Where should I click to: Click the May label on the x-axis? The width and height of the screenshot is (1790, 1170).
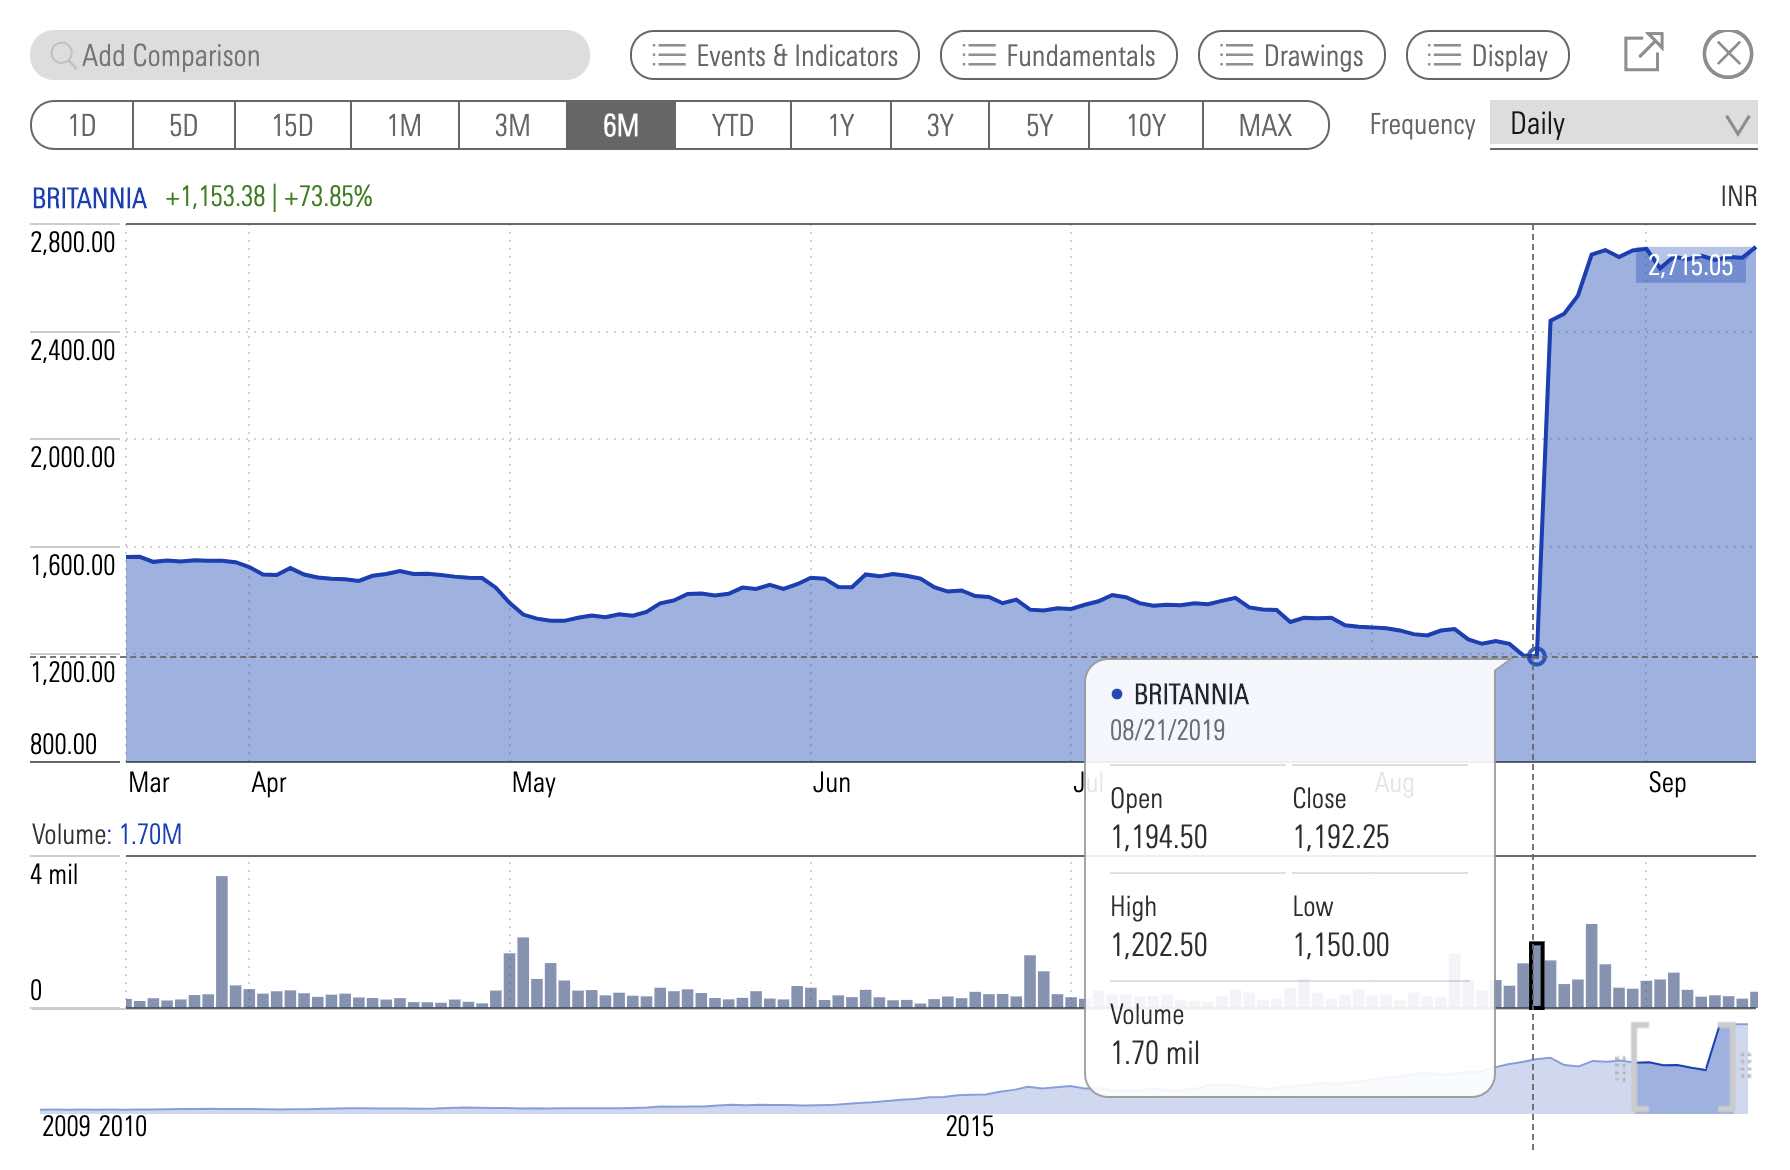pyautogui.click(x=534, y=783)
